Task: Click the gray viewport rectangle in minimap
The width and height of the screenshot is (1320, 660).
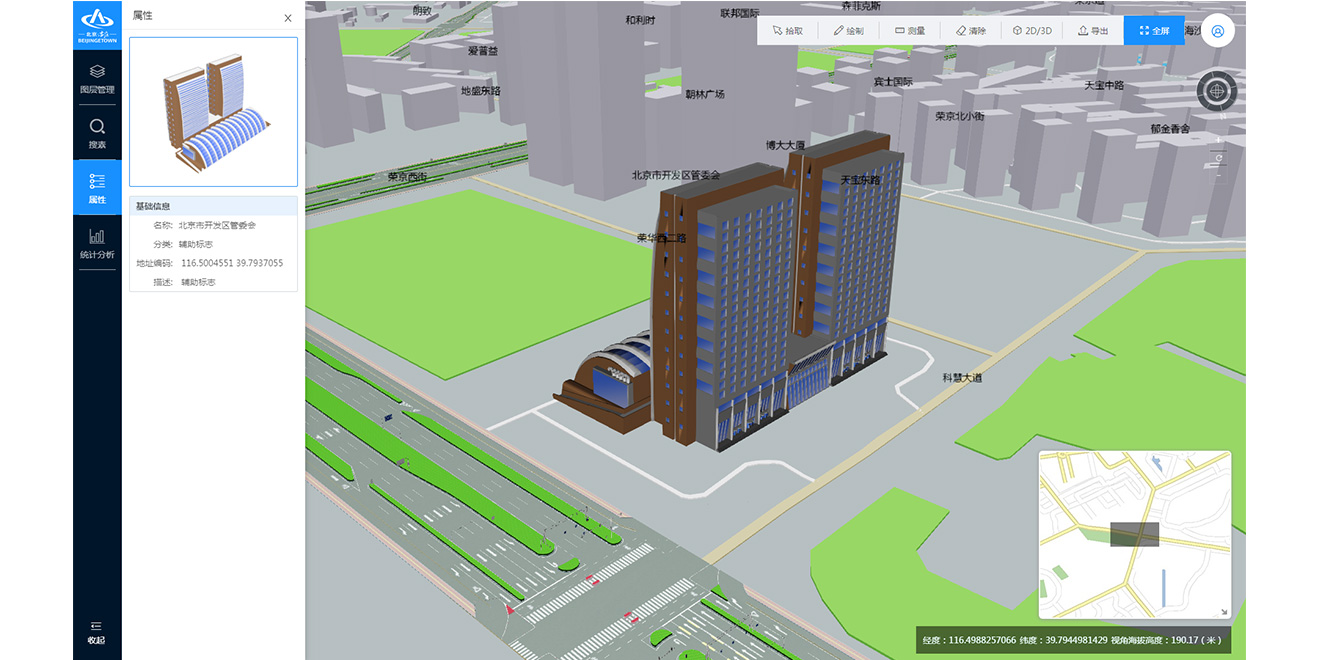Action: click(1134, 534)
